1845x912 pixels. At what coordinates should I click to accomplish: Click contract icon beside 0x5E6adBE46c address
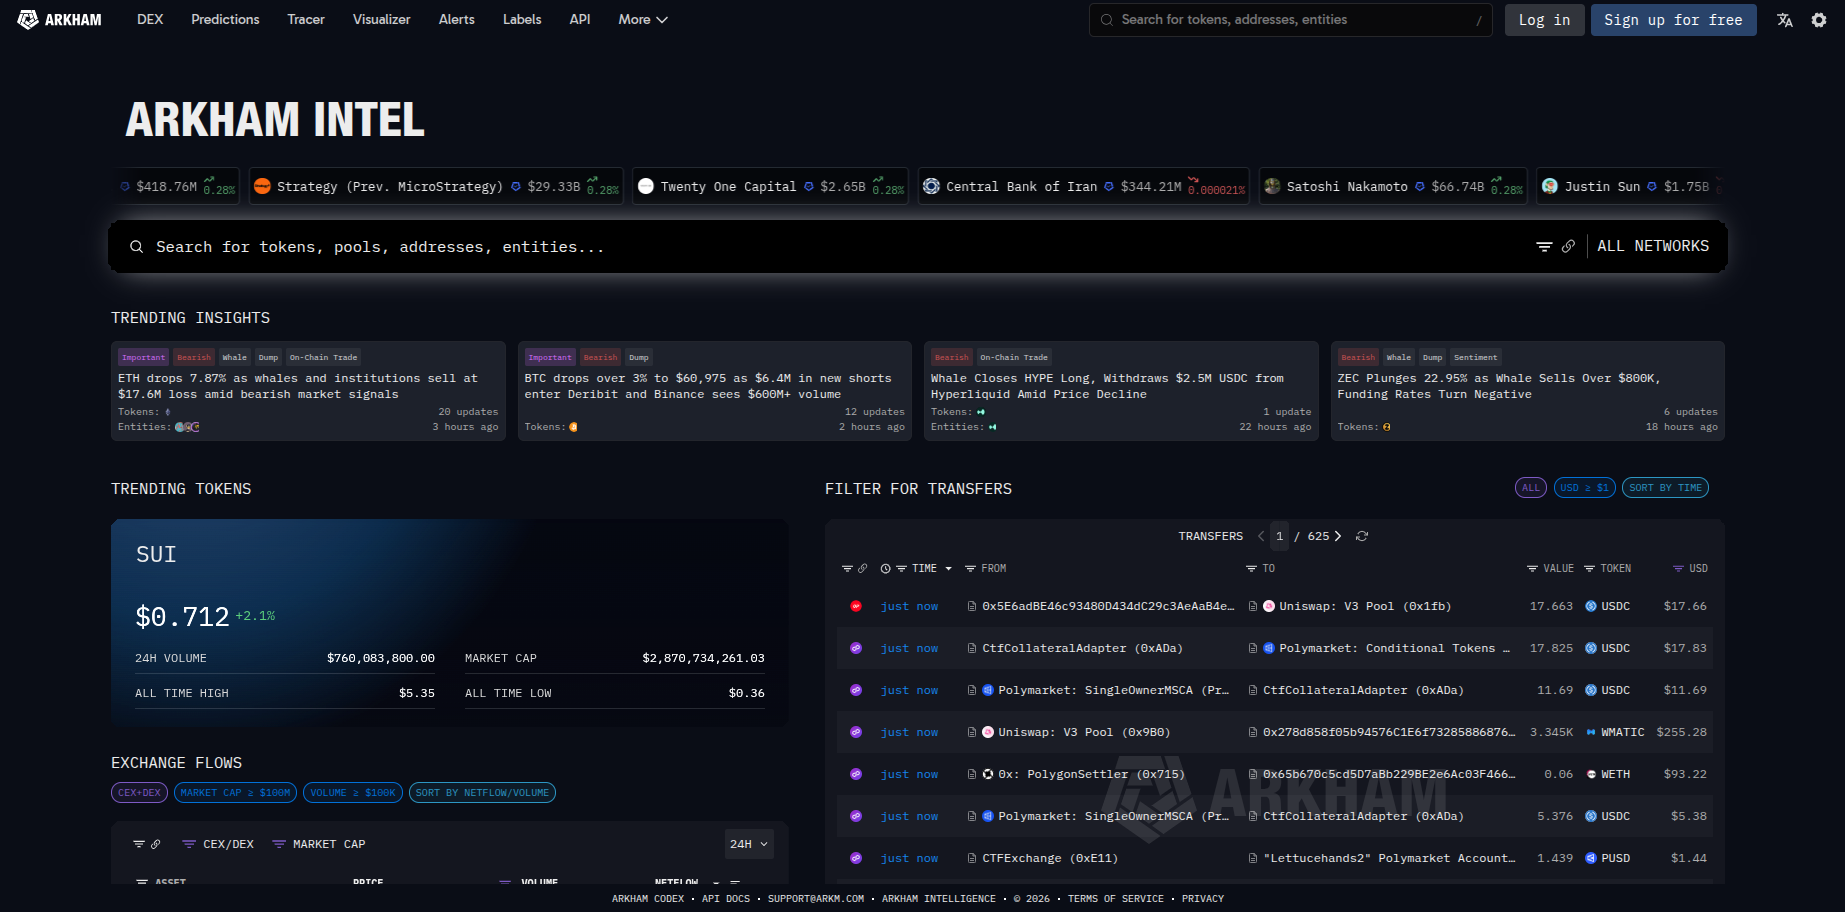(x=972, y=606)
